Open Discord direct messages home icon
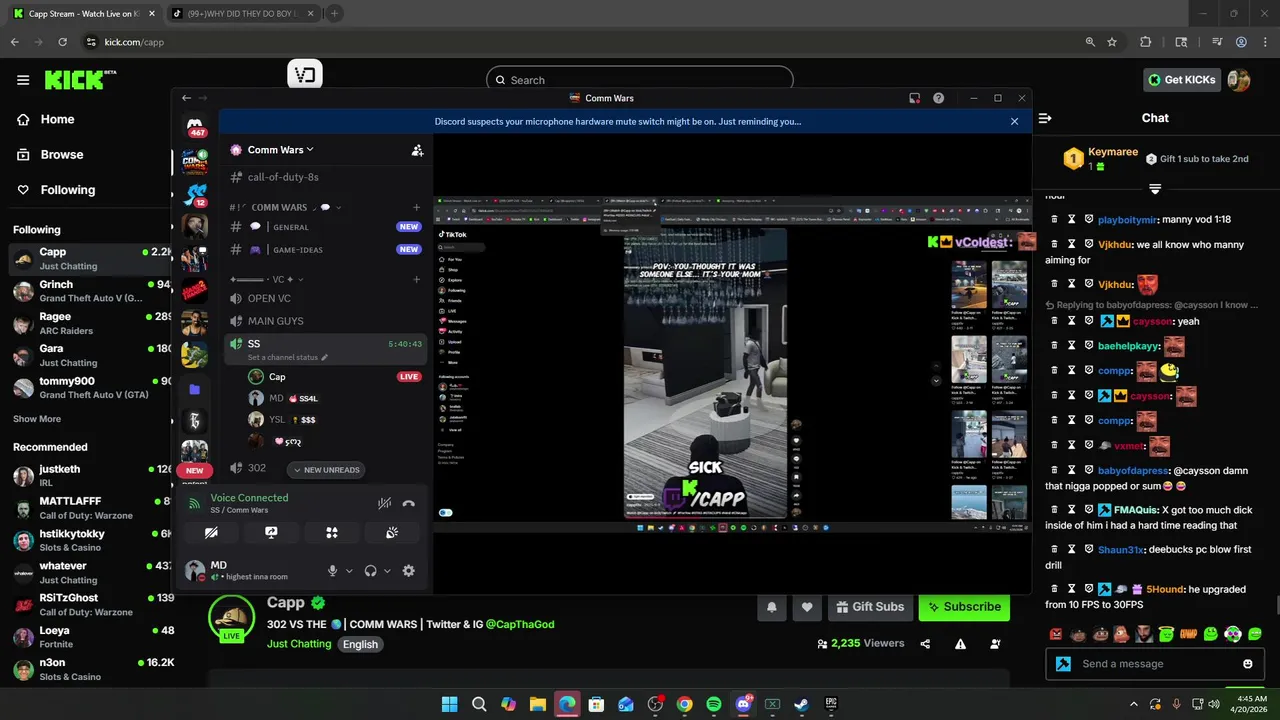Viewport: 1280px width, 720px height. (x=195, y=124)
